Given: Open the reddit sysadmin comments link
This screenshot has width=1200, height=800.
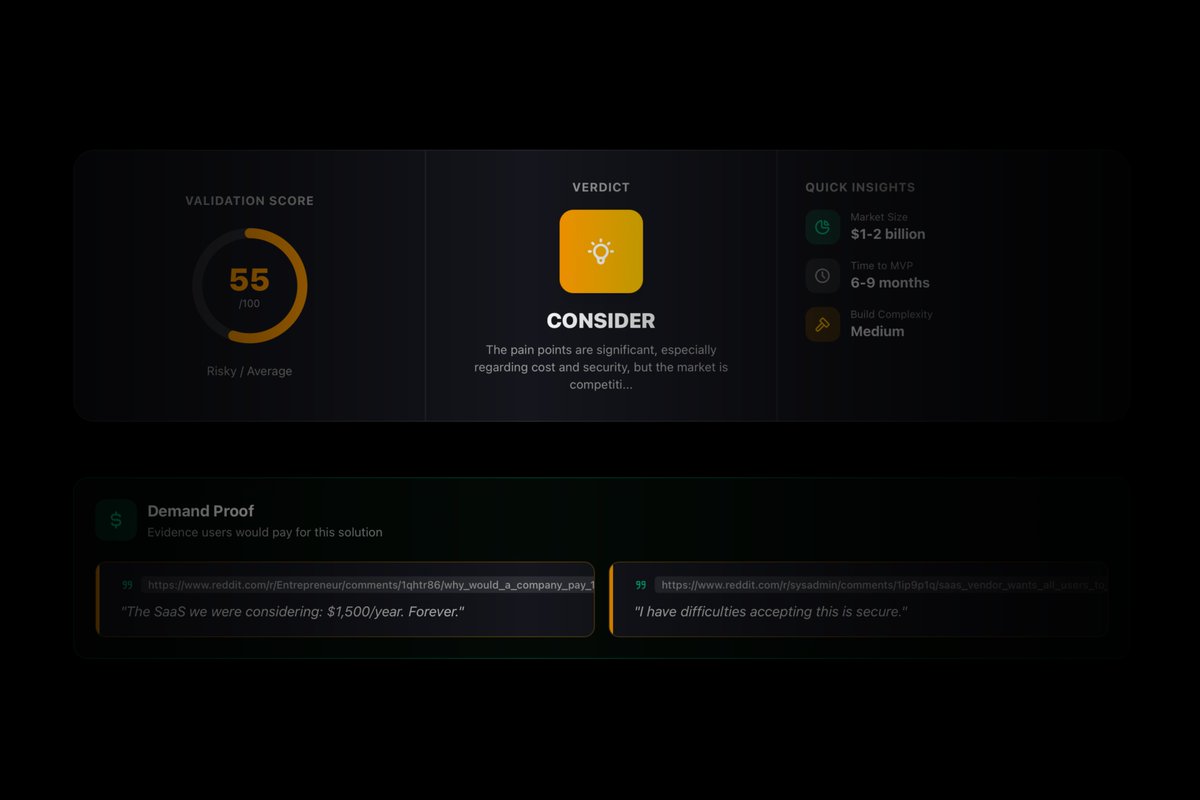Looking at the screenshot, I should click(x=881, y=585).
